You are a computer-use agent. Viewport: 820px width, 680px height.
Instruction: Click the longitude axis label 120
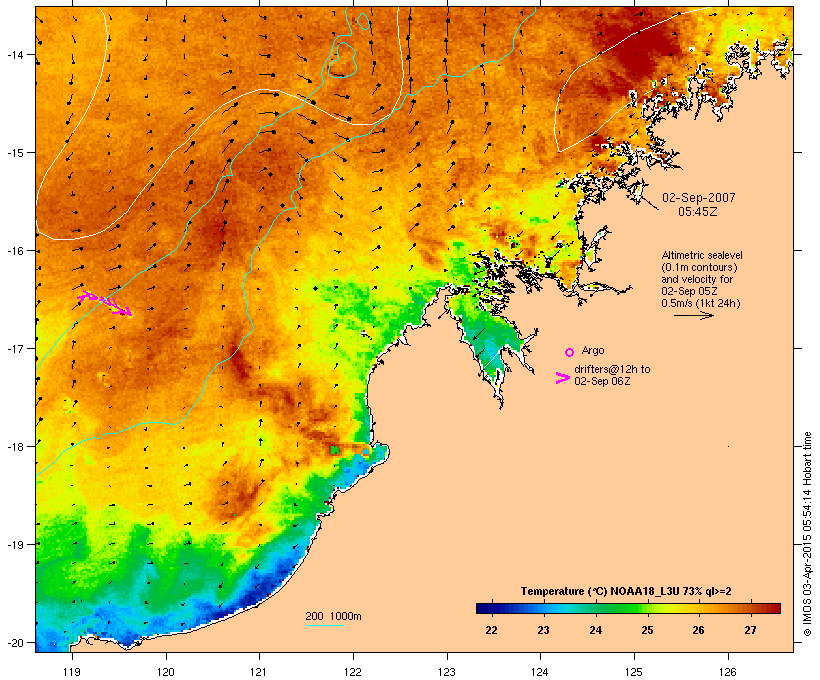click(166, 672)
